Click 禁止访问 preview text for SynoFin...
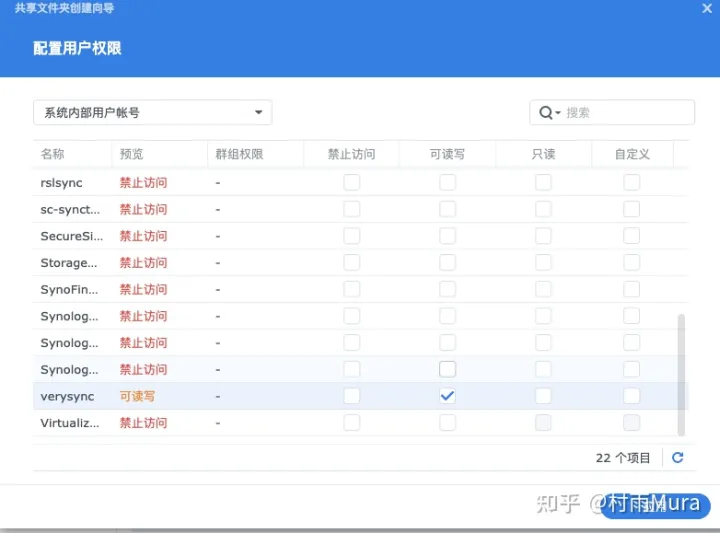720x533 pixels. tap(143, 289)
